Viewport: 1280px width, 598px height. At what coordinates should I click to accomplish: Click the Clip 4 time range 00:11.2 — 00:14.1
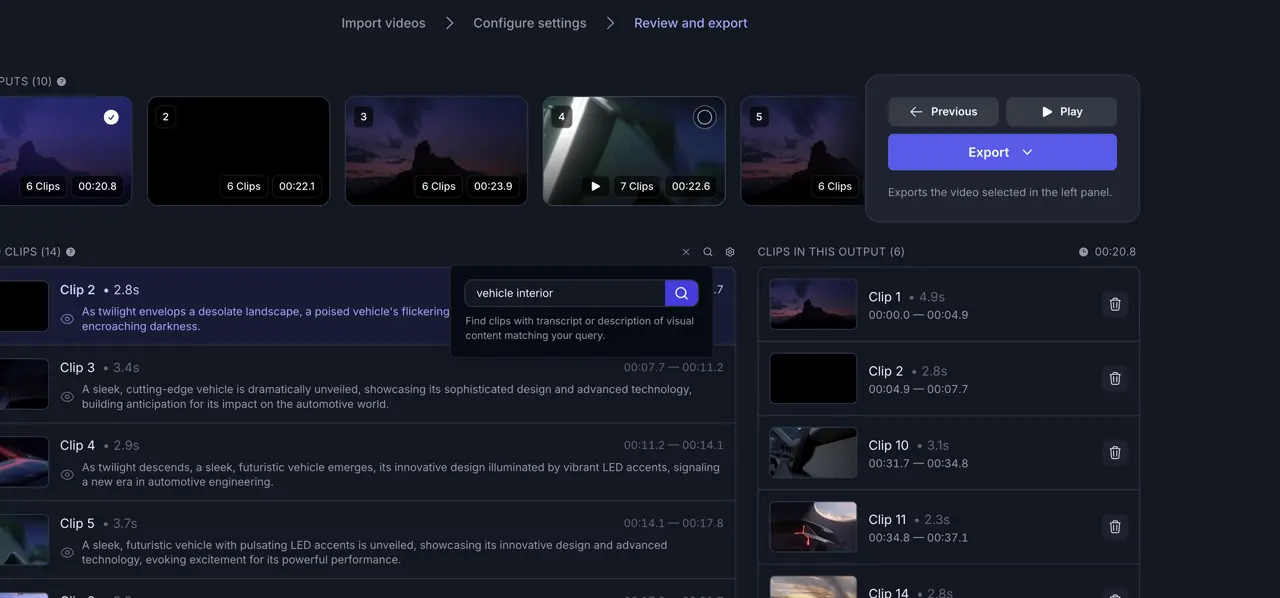(x=673, y=446)
